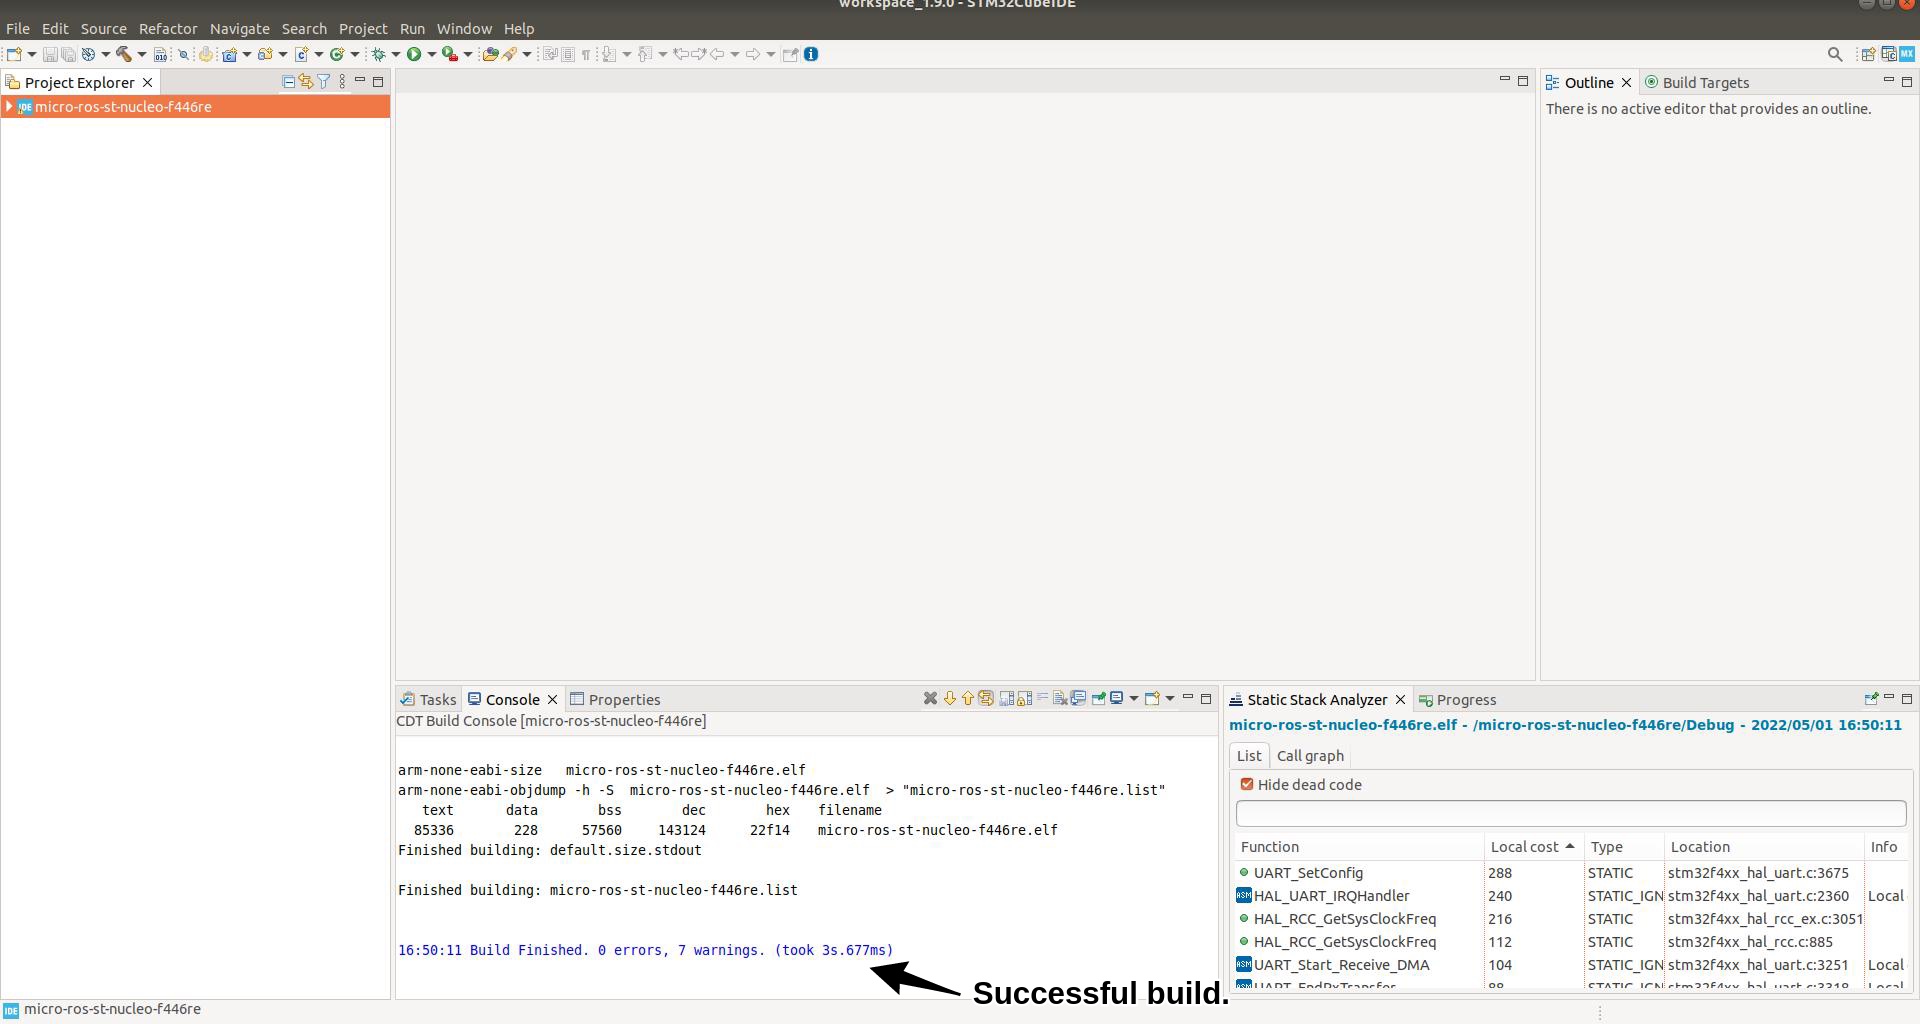Viewport: 1920px width, 1024px height.
Task: Click the Build Finished status line in console
Action: 646,950
